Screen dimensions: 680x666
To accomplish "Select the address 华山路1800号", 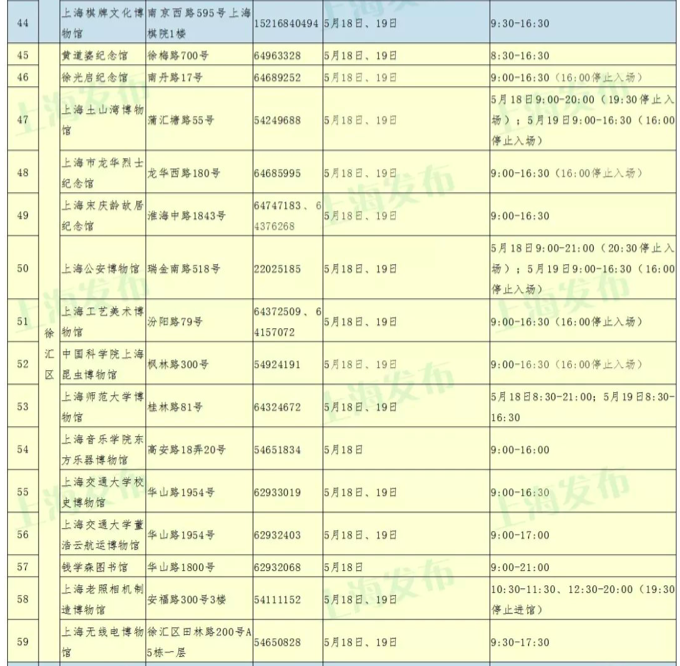I will [181, 567].
